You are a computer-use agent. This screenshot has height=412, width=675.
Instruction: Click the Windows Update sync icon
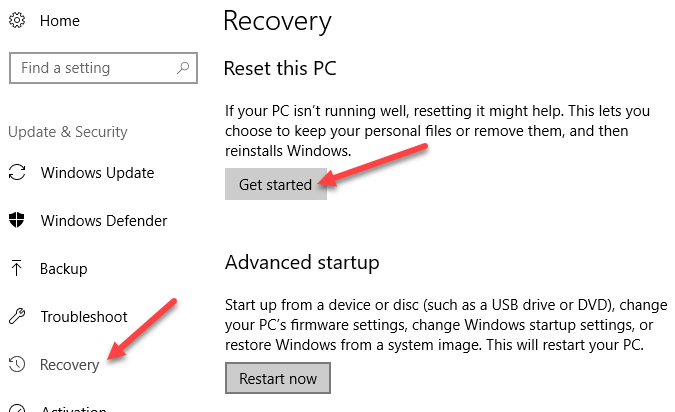[x=16, y=173]
